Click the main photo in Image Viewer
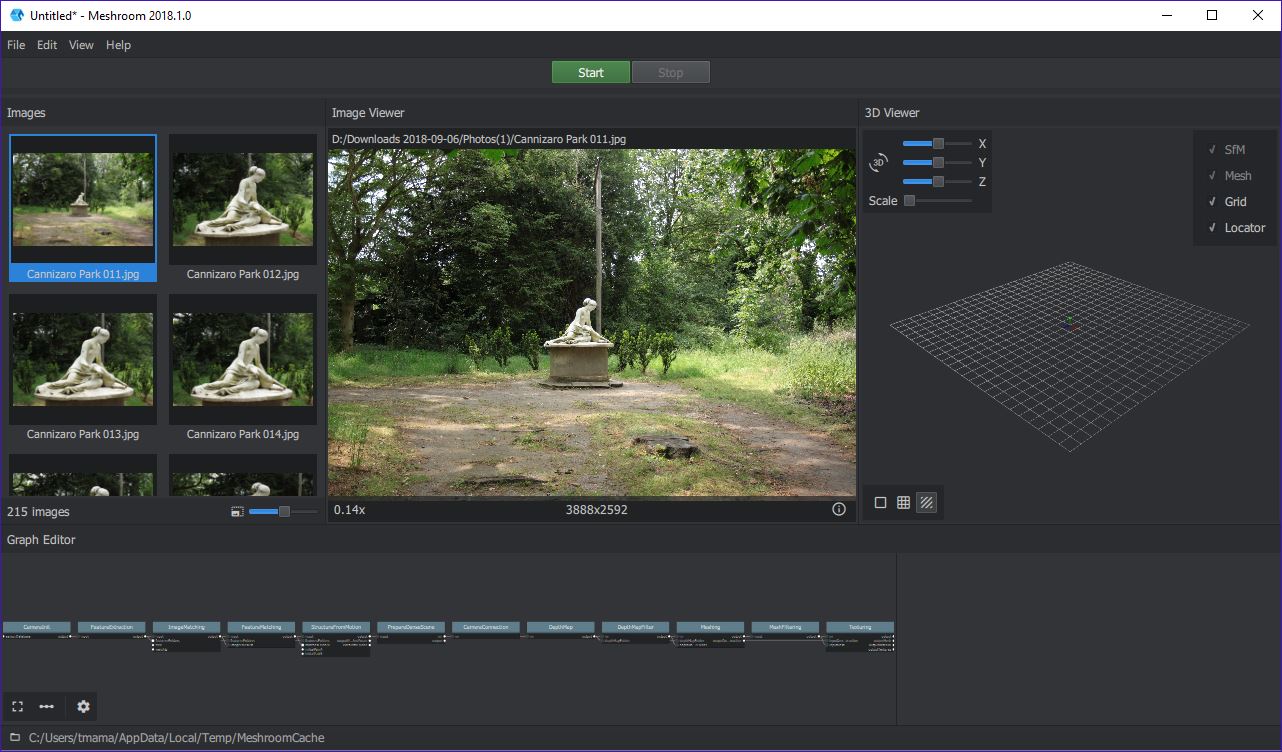This screenshot has width=1282, height=752. (592, 323)
